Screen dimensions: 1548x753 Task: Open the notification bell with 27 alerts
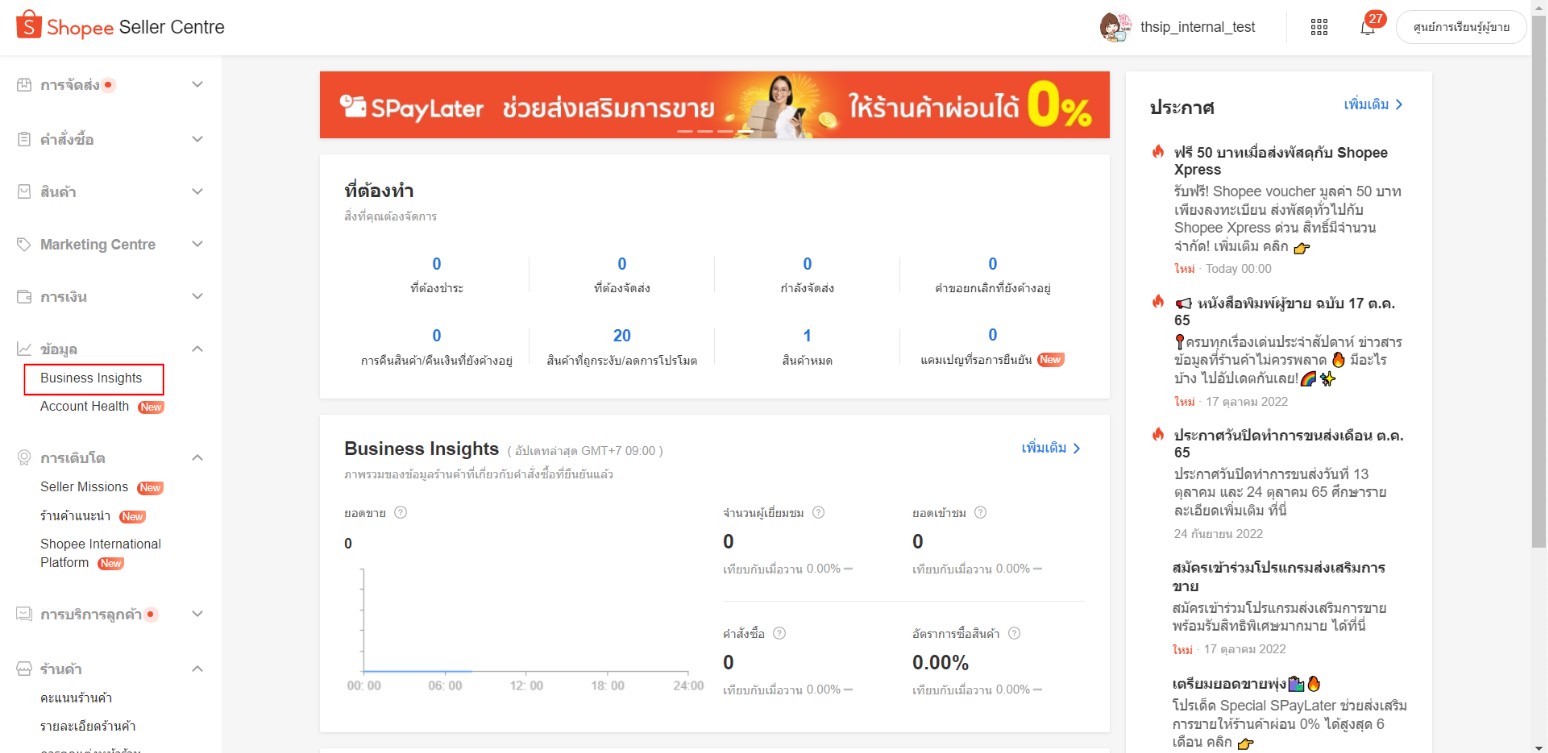tap(1368, 26)
